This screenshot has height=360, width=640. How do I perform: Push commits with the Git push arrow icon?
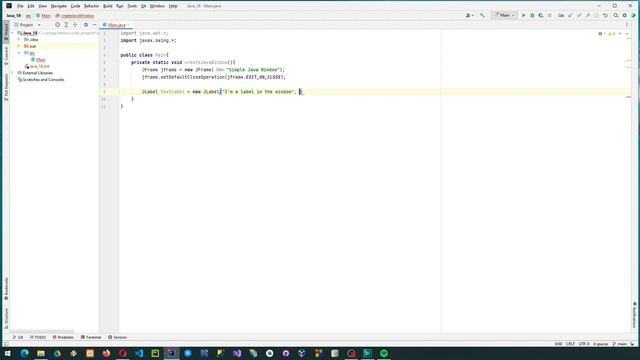(587, 16)
